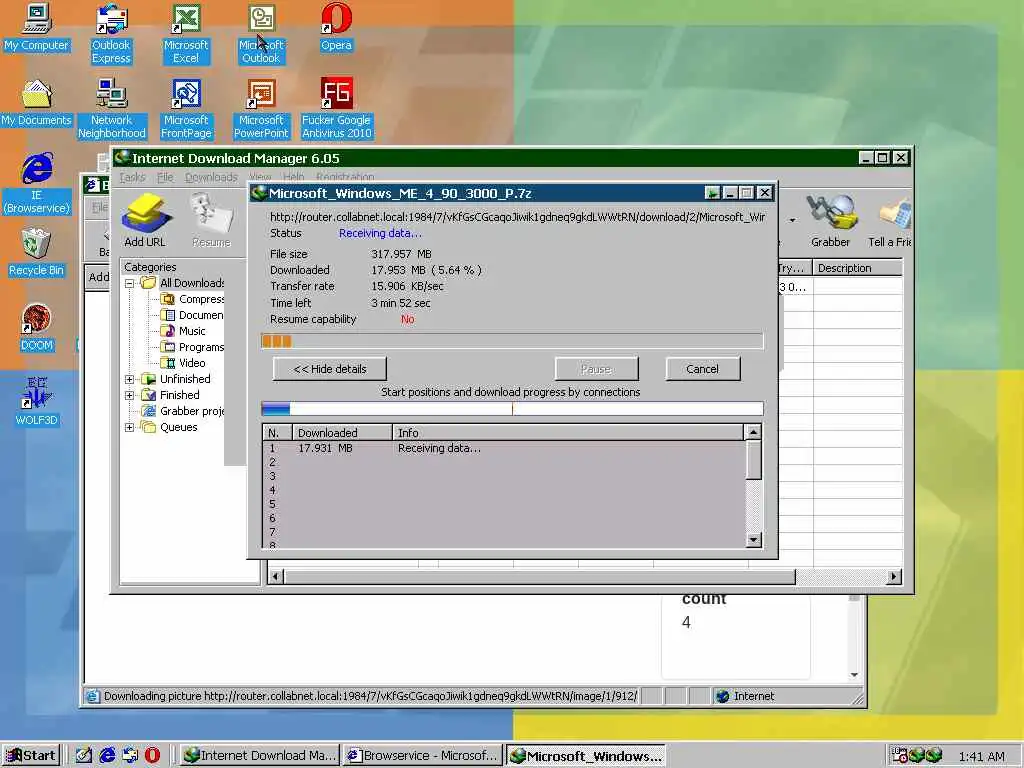
Task: Open Outlook Express desktop shortcut
Action: coord(111,34)
